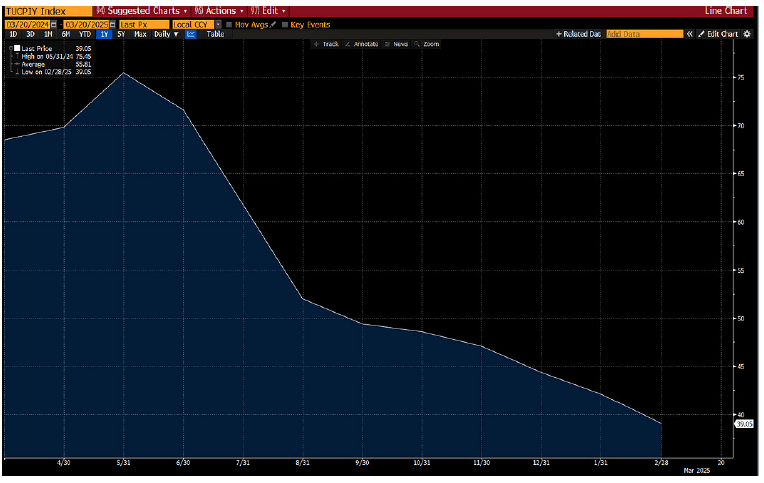764x483 pixels.
Task: Click the Related Data button
Action: pos(578,34)
